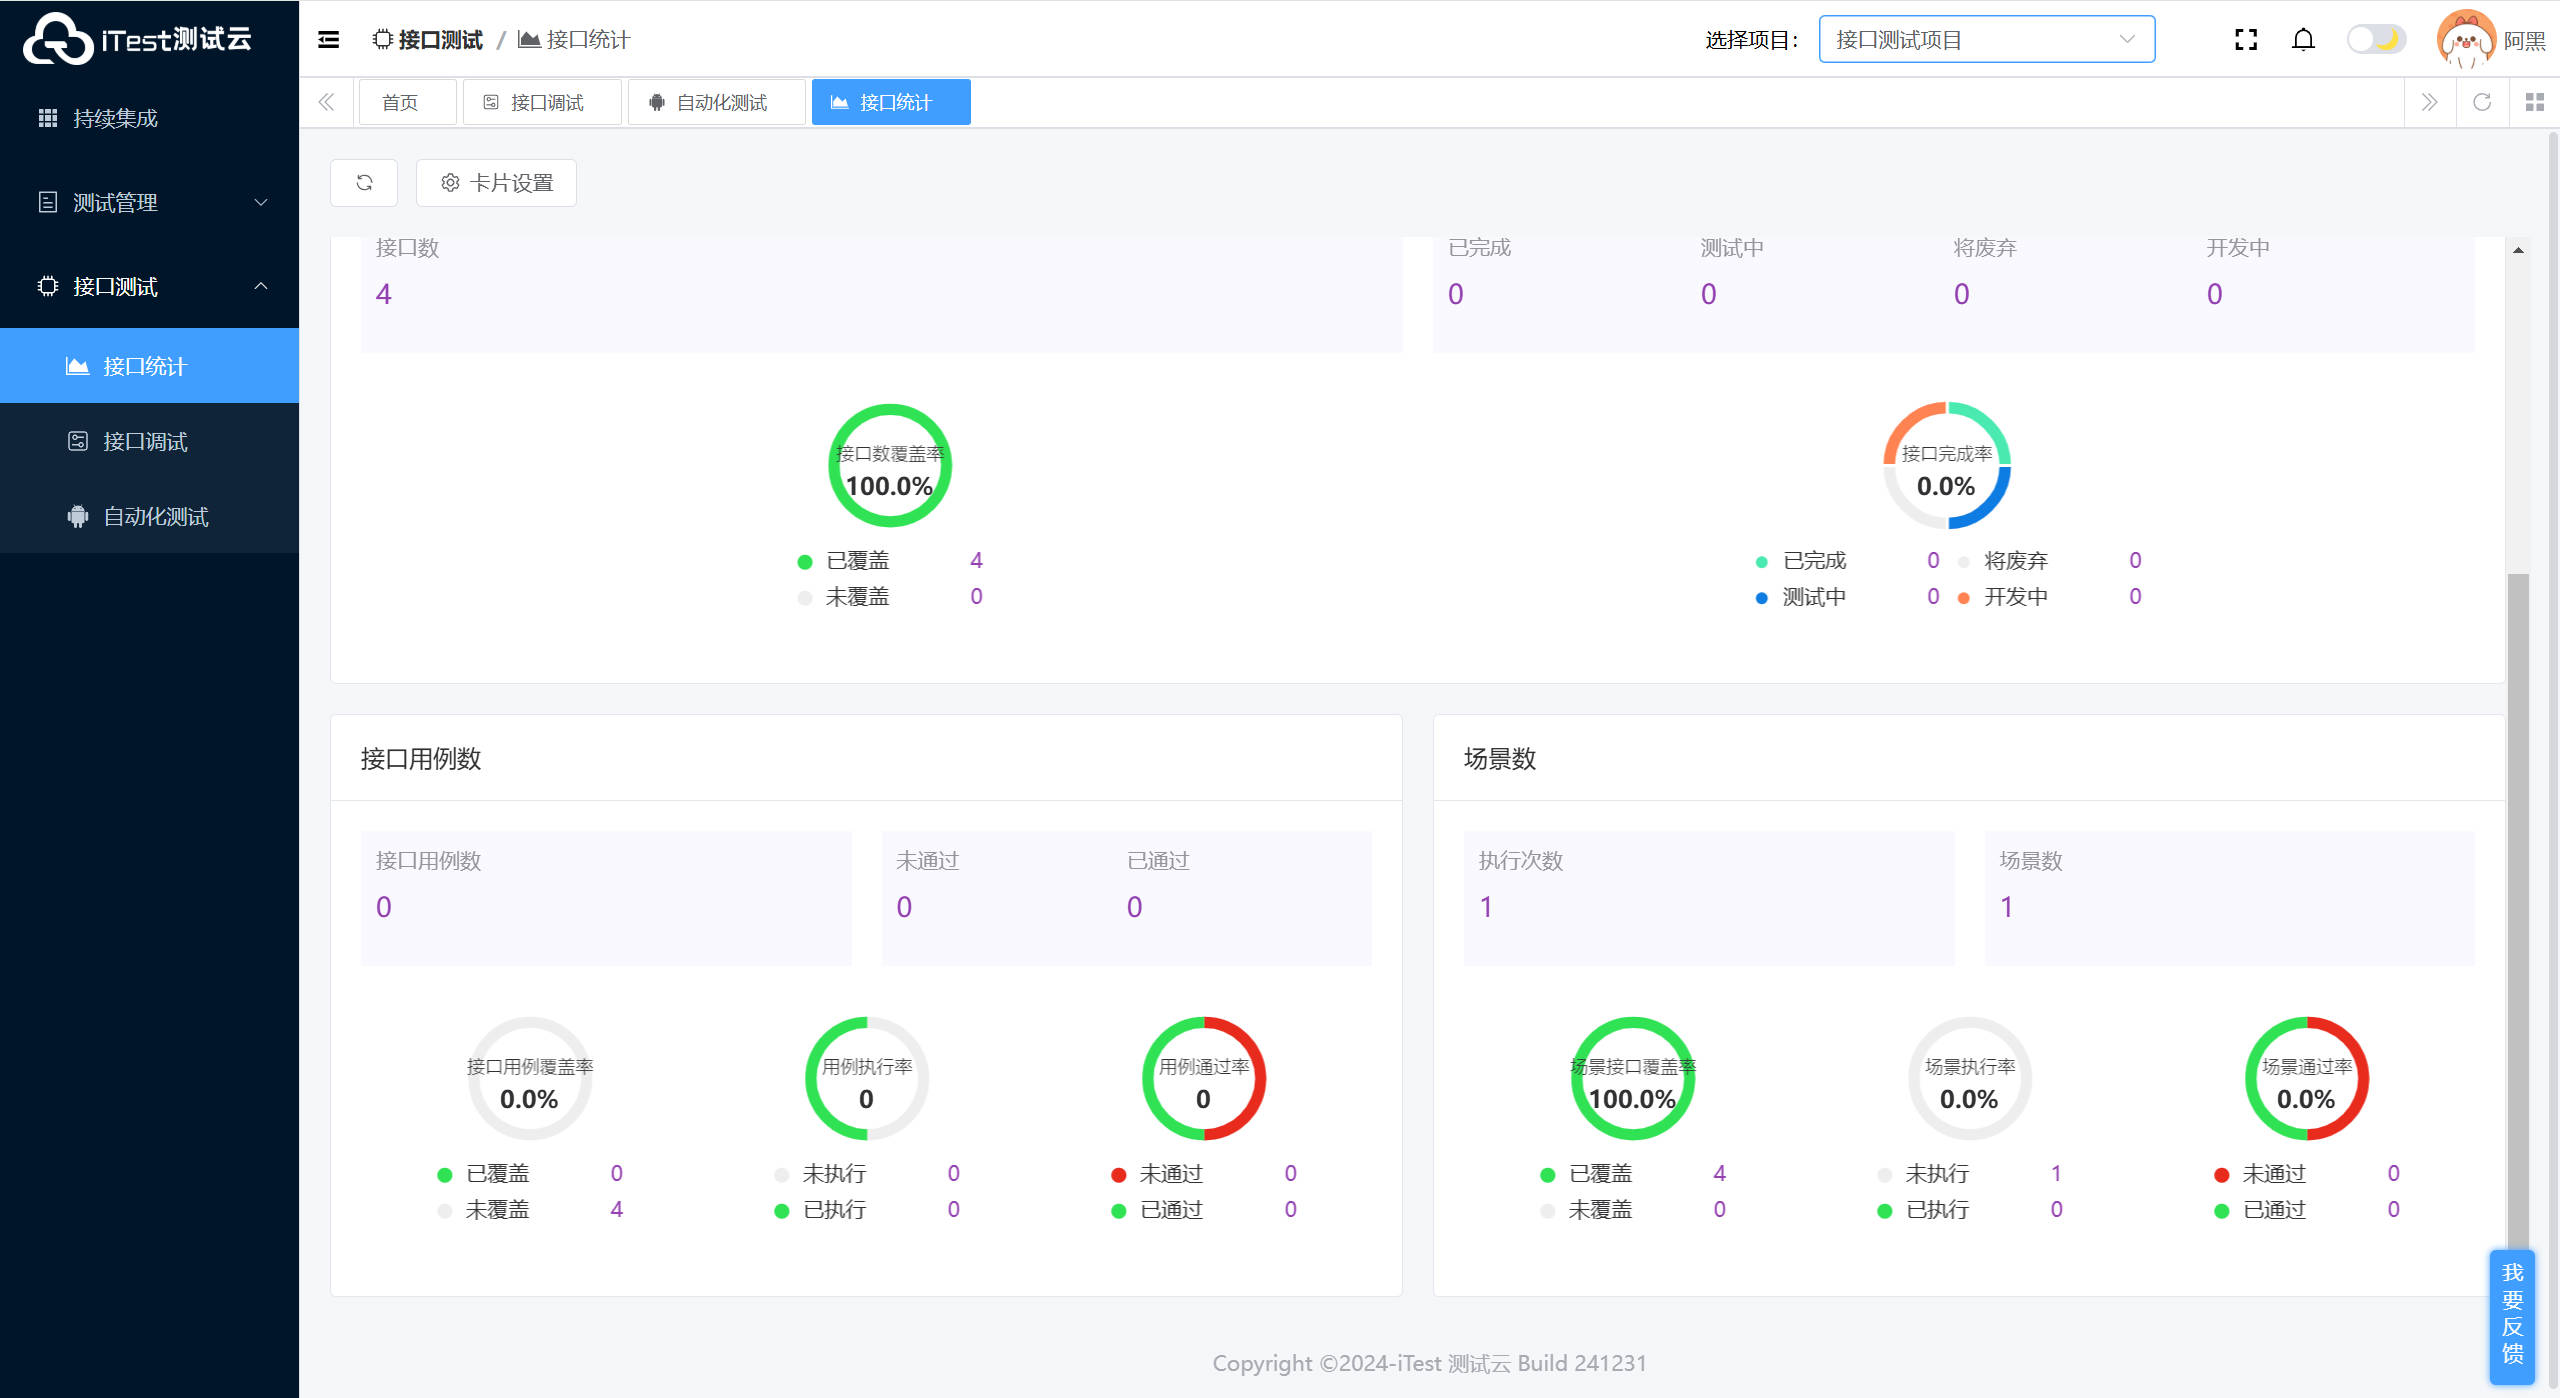
Task: Switch to the 自动化测试 tab
Action: [716, 102]
